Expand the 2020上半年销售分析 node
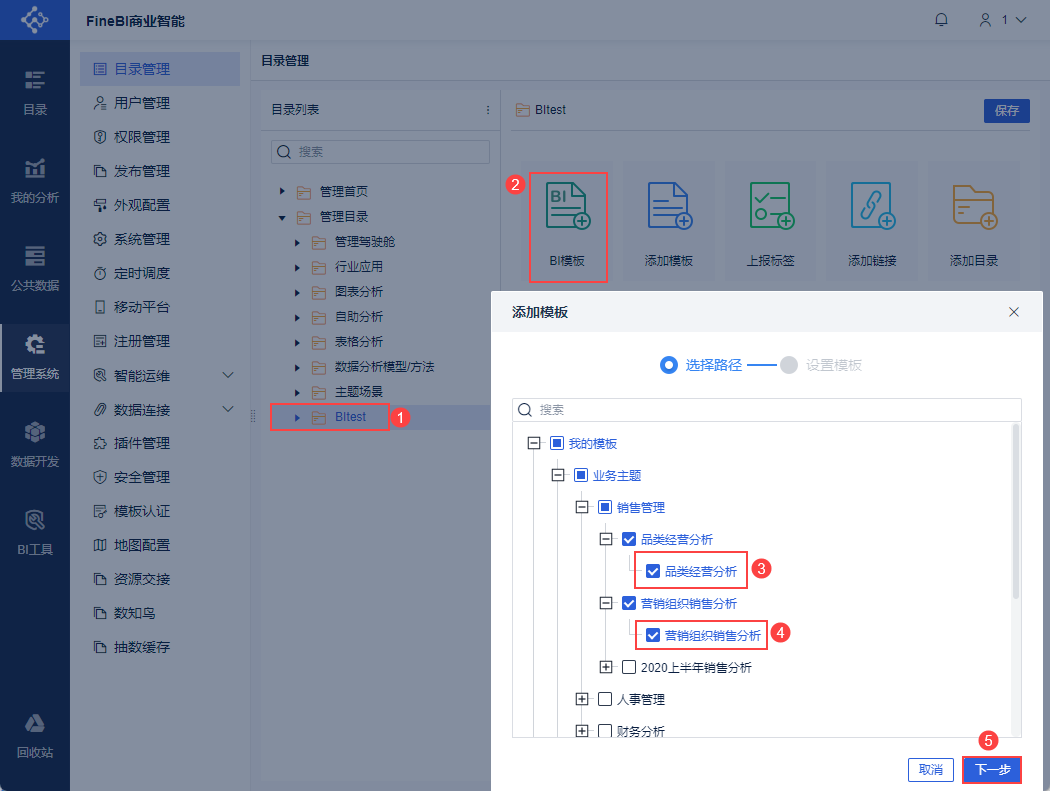Viewport: 1050px width, 791px height. click(x=606, y=667)
